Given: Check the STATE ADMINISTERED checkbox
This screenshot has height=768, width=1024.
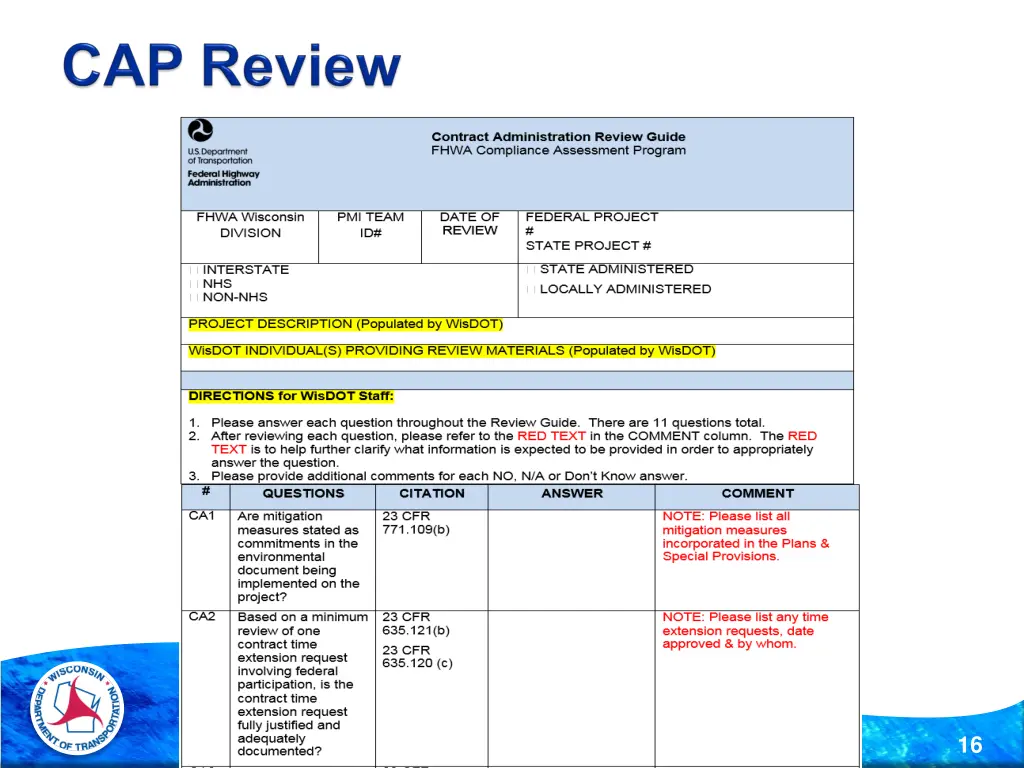Looking at the screenshot, I should tap(531, 270).
